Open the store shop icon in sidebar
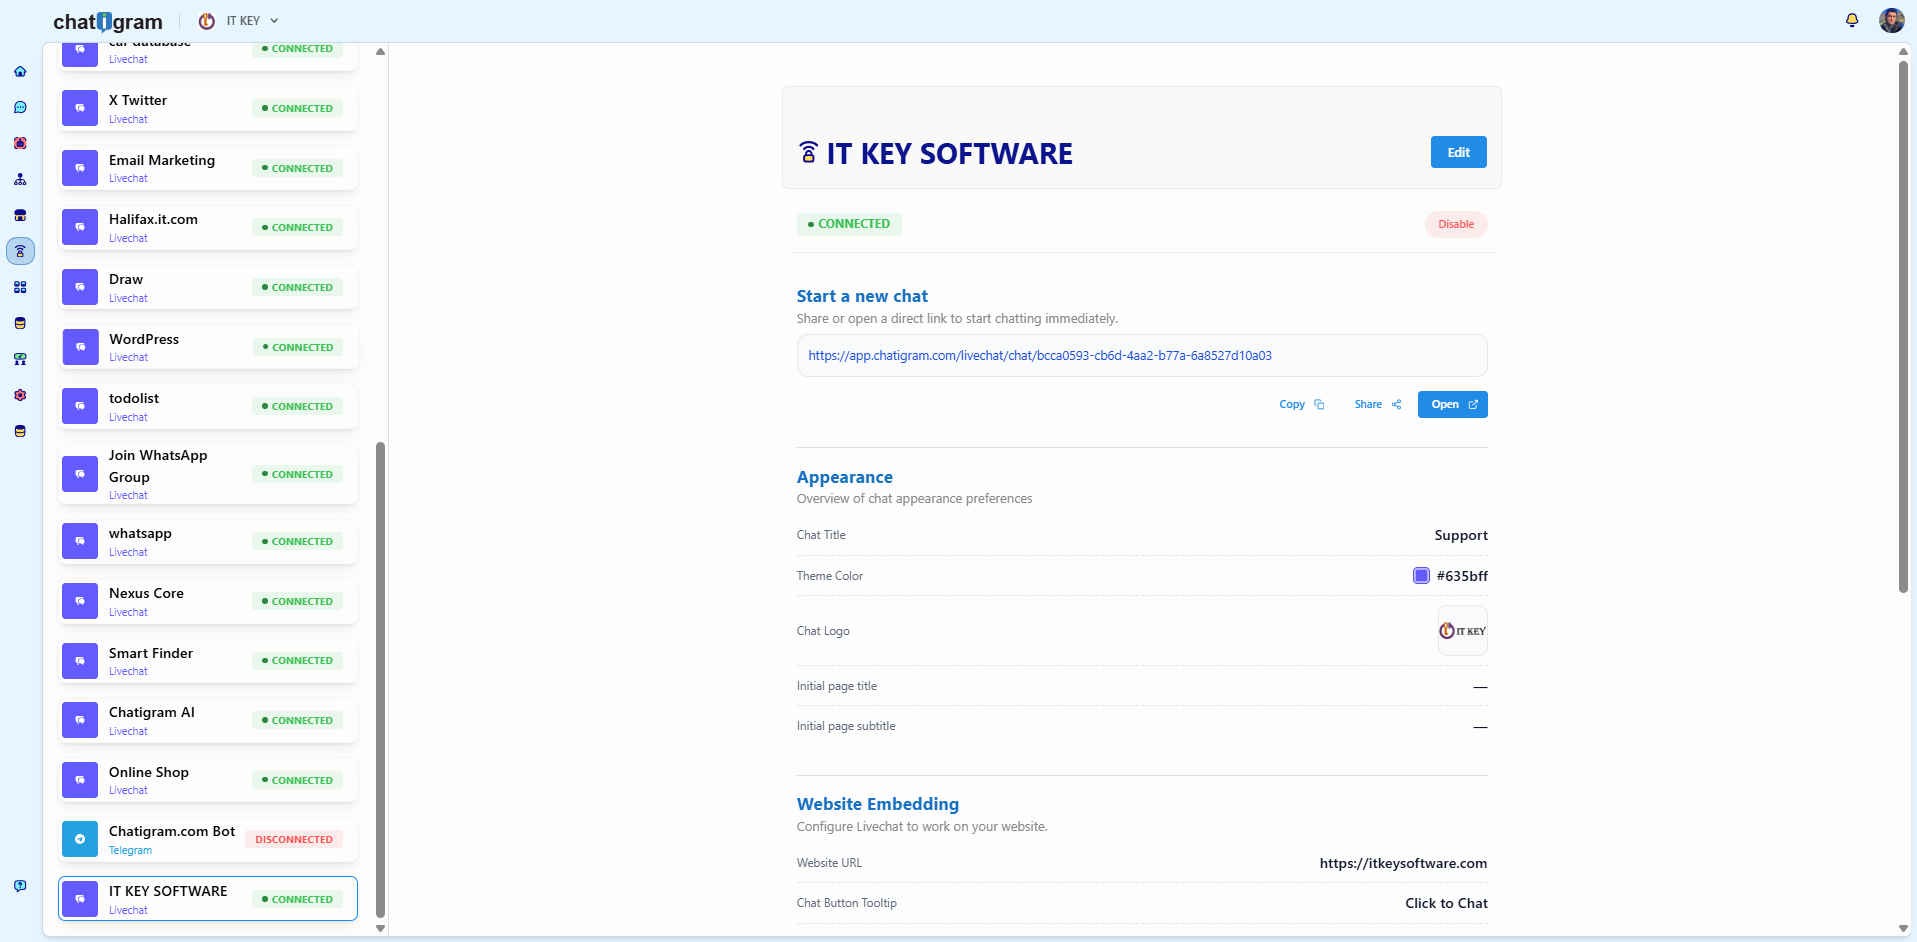 point(20,216)
